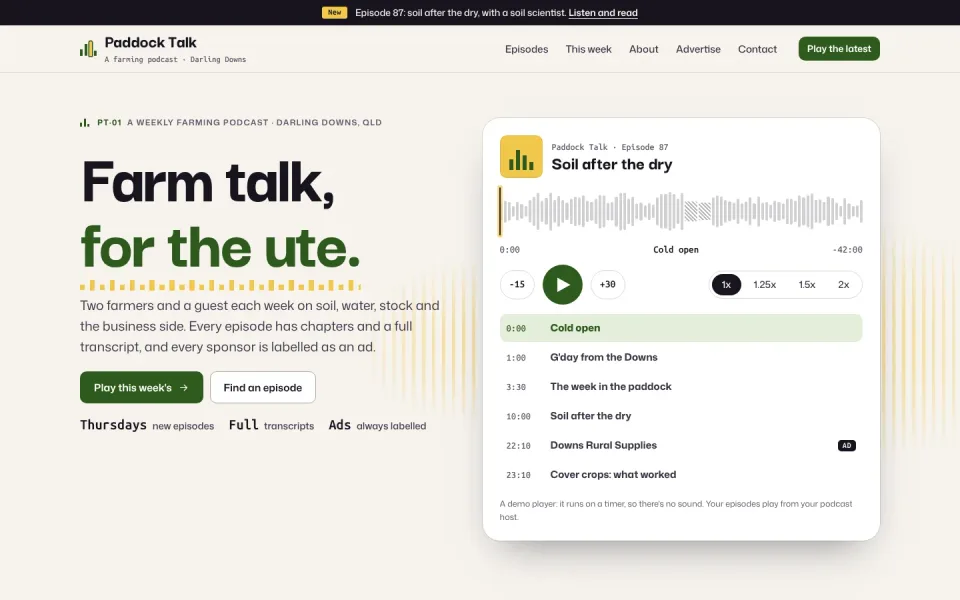Select 1x playback speed
The height and width of the screenshot is (600, 960).
(726, 285)
